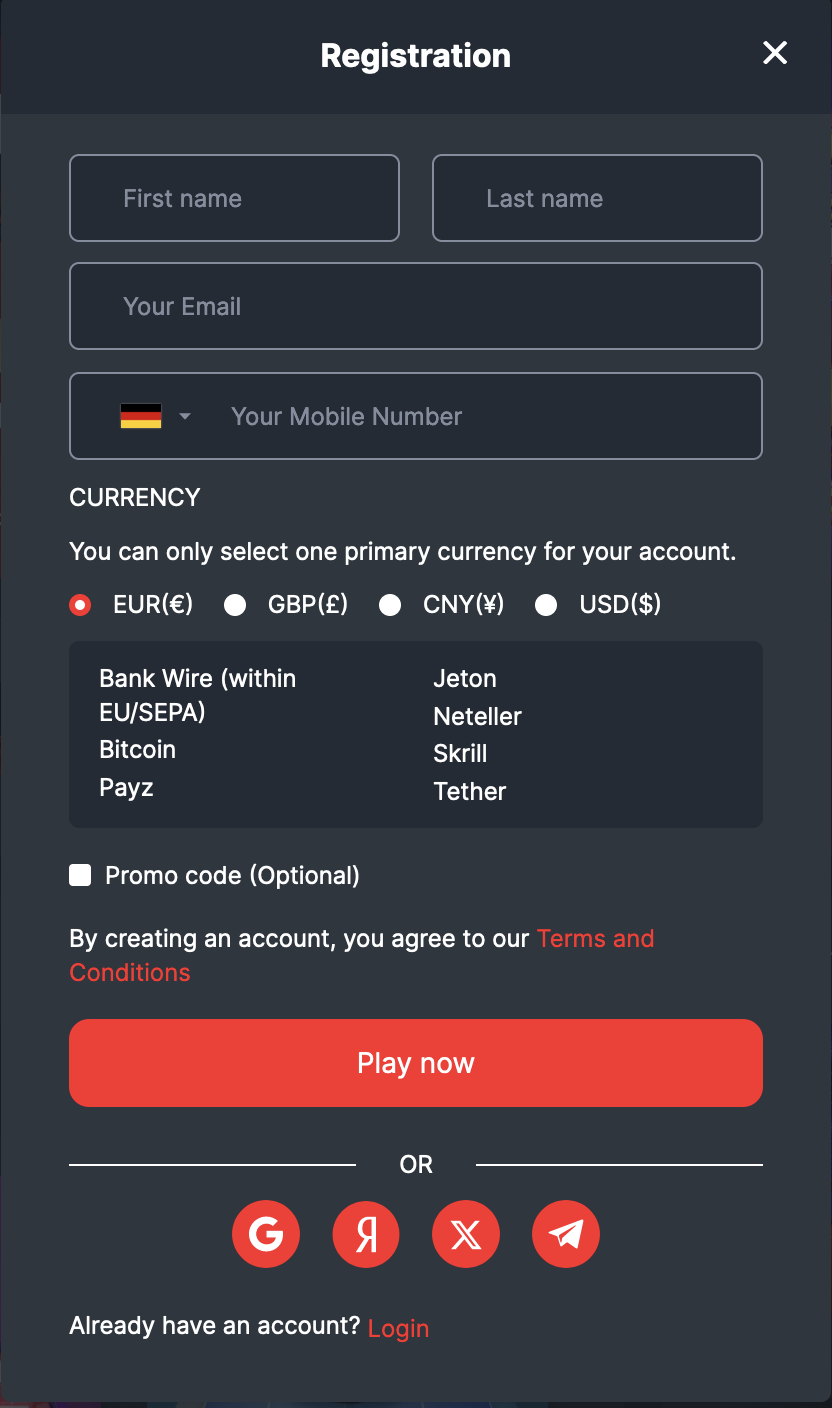Enable the Promo code checkbox
The width and height of the screenshot is (832, 1408).
pyautogui.click(x=80, y=876)
